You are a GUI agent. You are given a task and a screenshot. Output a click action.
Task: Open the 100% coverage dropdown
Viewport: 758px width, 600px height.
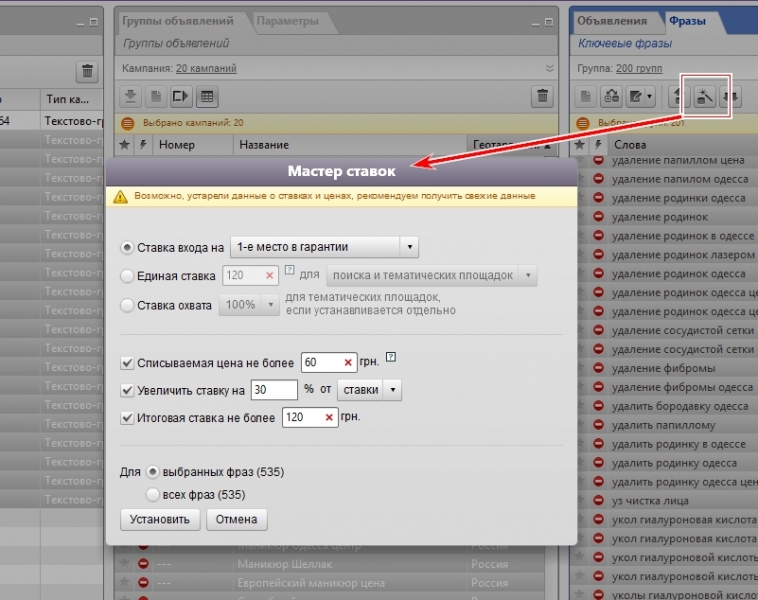249,305
